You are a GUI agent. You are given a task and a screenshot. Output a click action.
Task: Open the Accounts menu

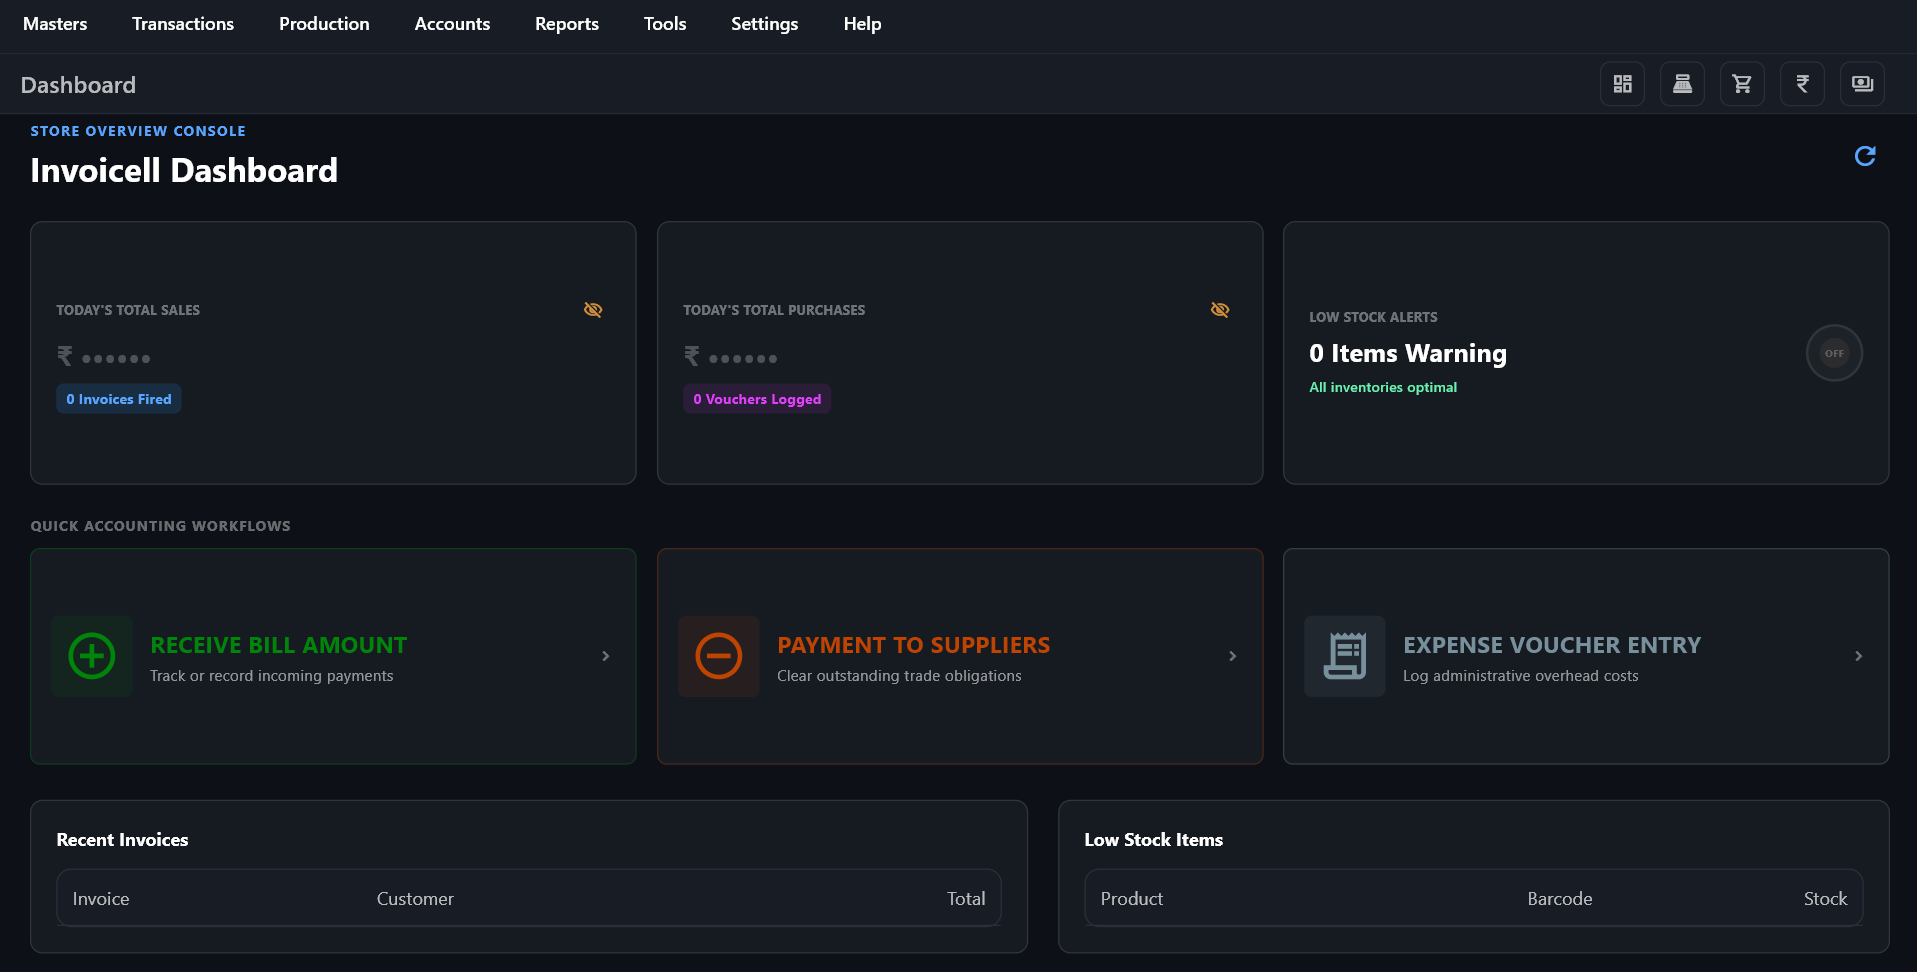452,24
